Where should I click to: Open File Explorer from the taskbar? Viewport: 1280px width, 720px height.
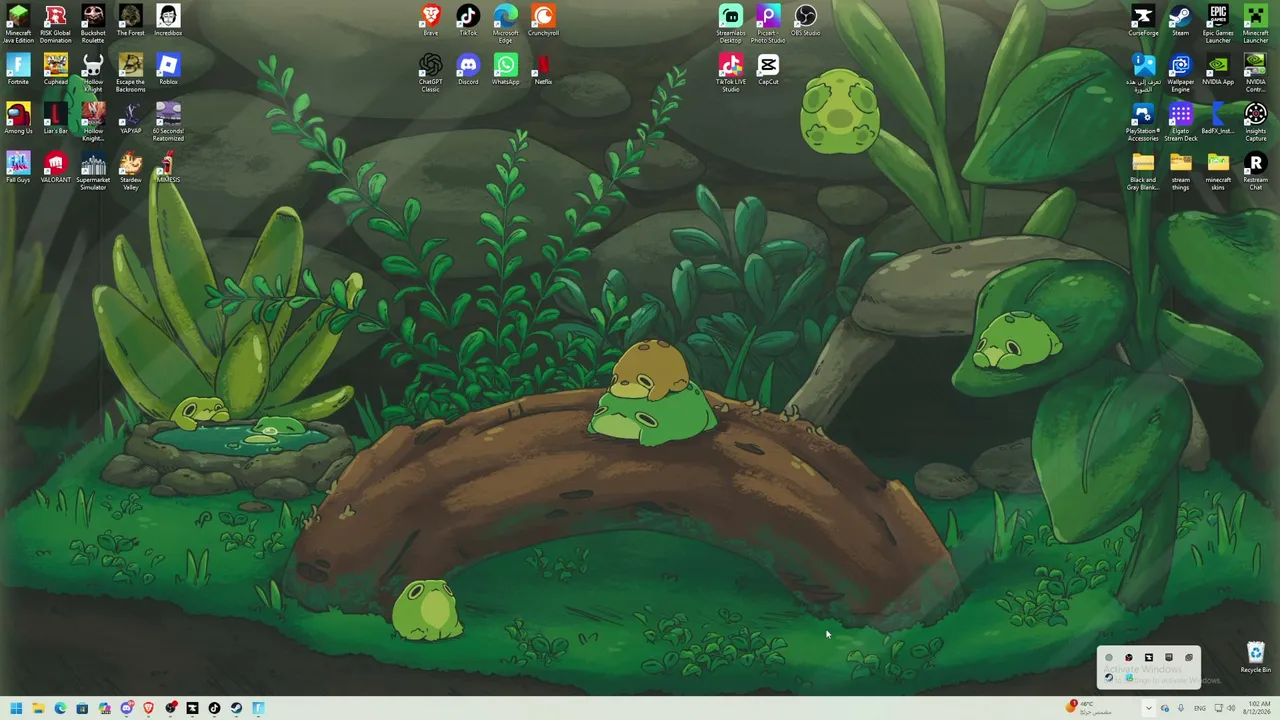(38, 709)
